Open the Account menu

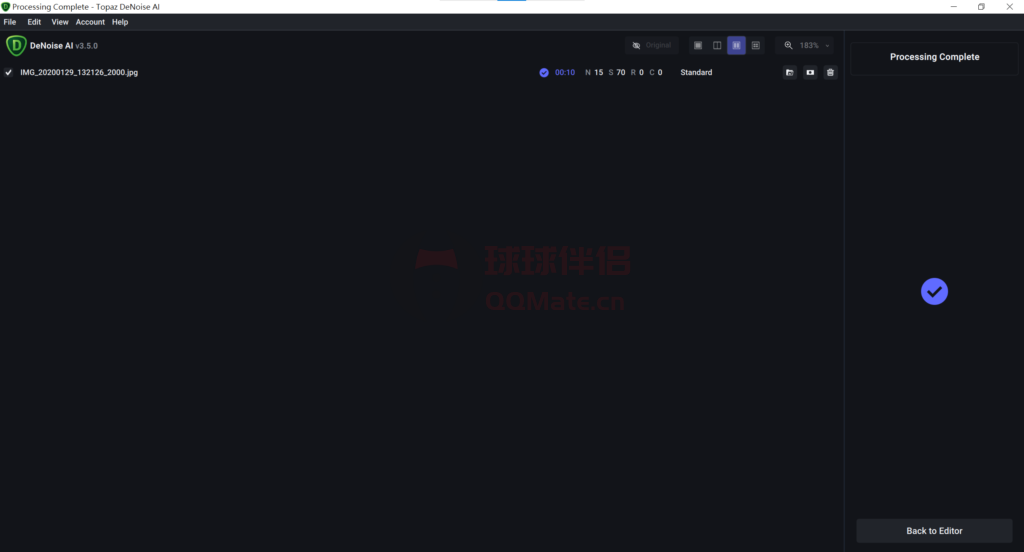point(90,22)
